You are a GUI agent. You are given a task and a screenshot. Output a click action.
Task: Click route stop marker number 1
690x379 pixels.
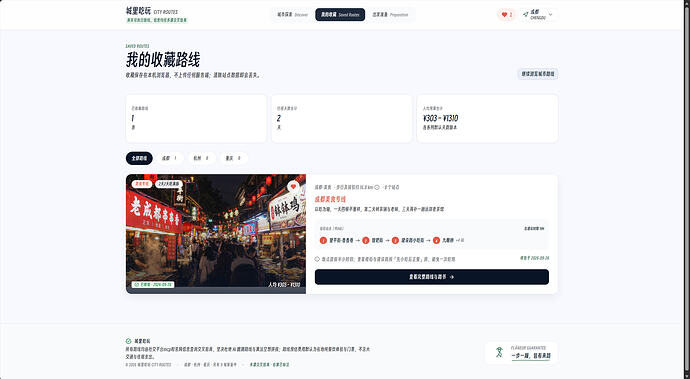click(x=323, y=240)
